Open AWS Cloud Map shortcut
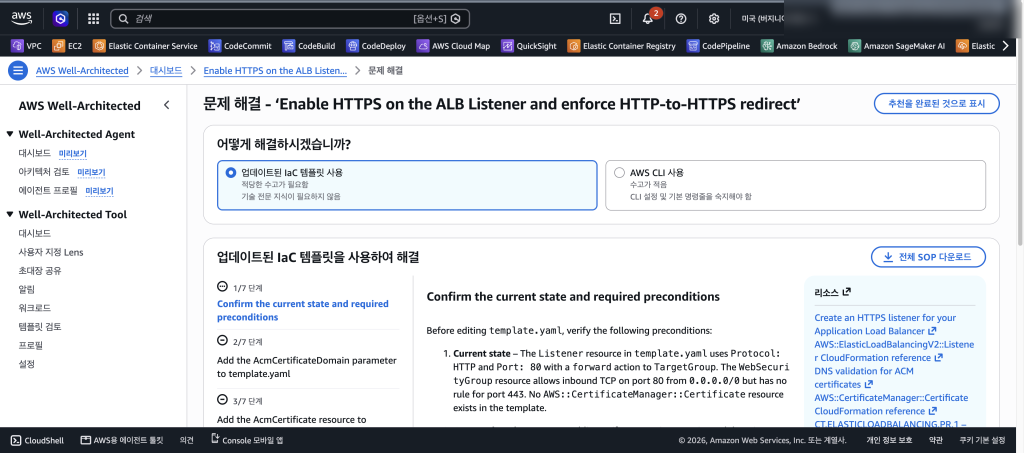 point(453,46)
